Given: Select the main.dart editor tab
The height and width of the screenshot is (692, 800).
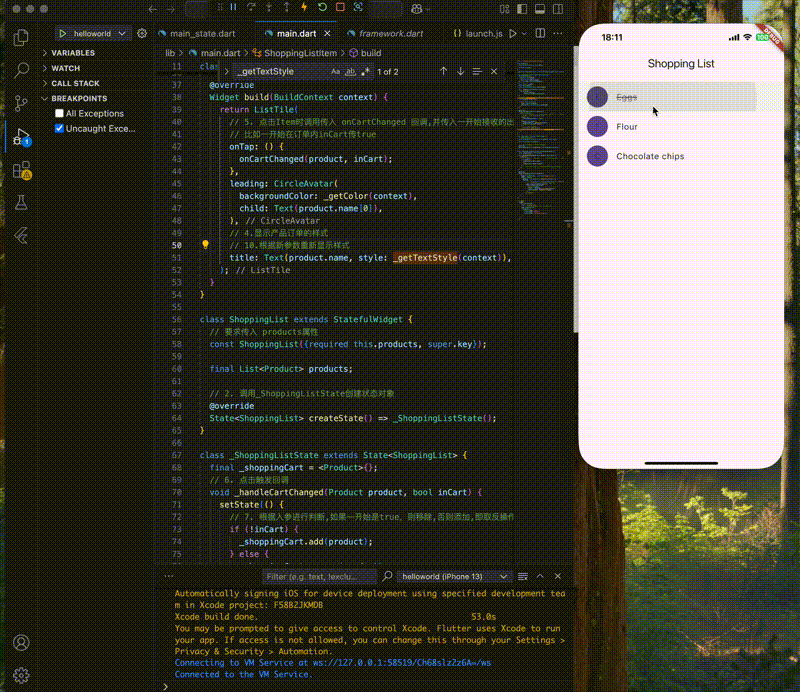Looking at the screenshot, I should (296, 34).
